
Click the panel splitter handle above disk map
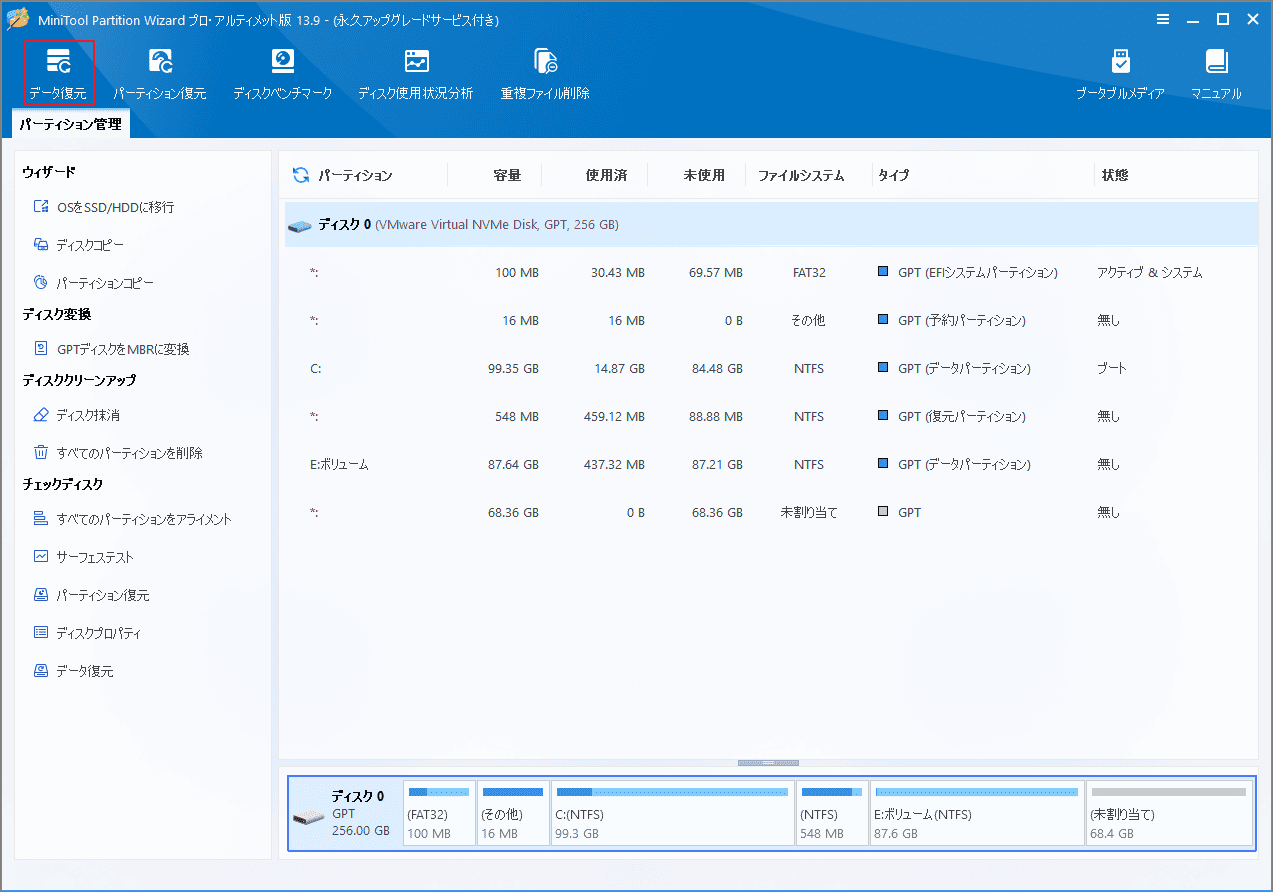tap(768, 763)
